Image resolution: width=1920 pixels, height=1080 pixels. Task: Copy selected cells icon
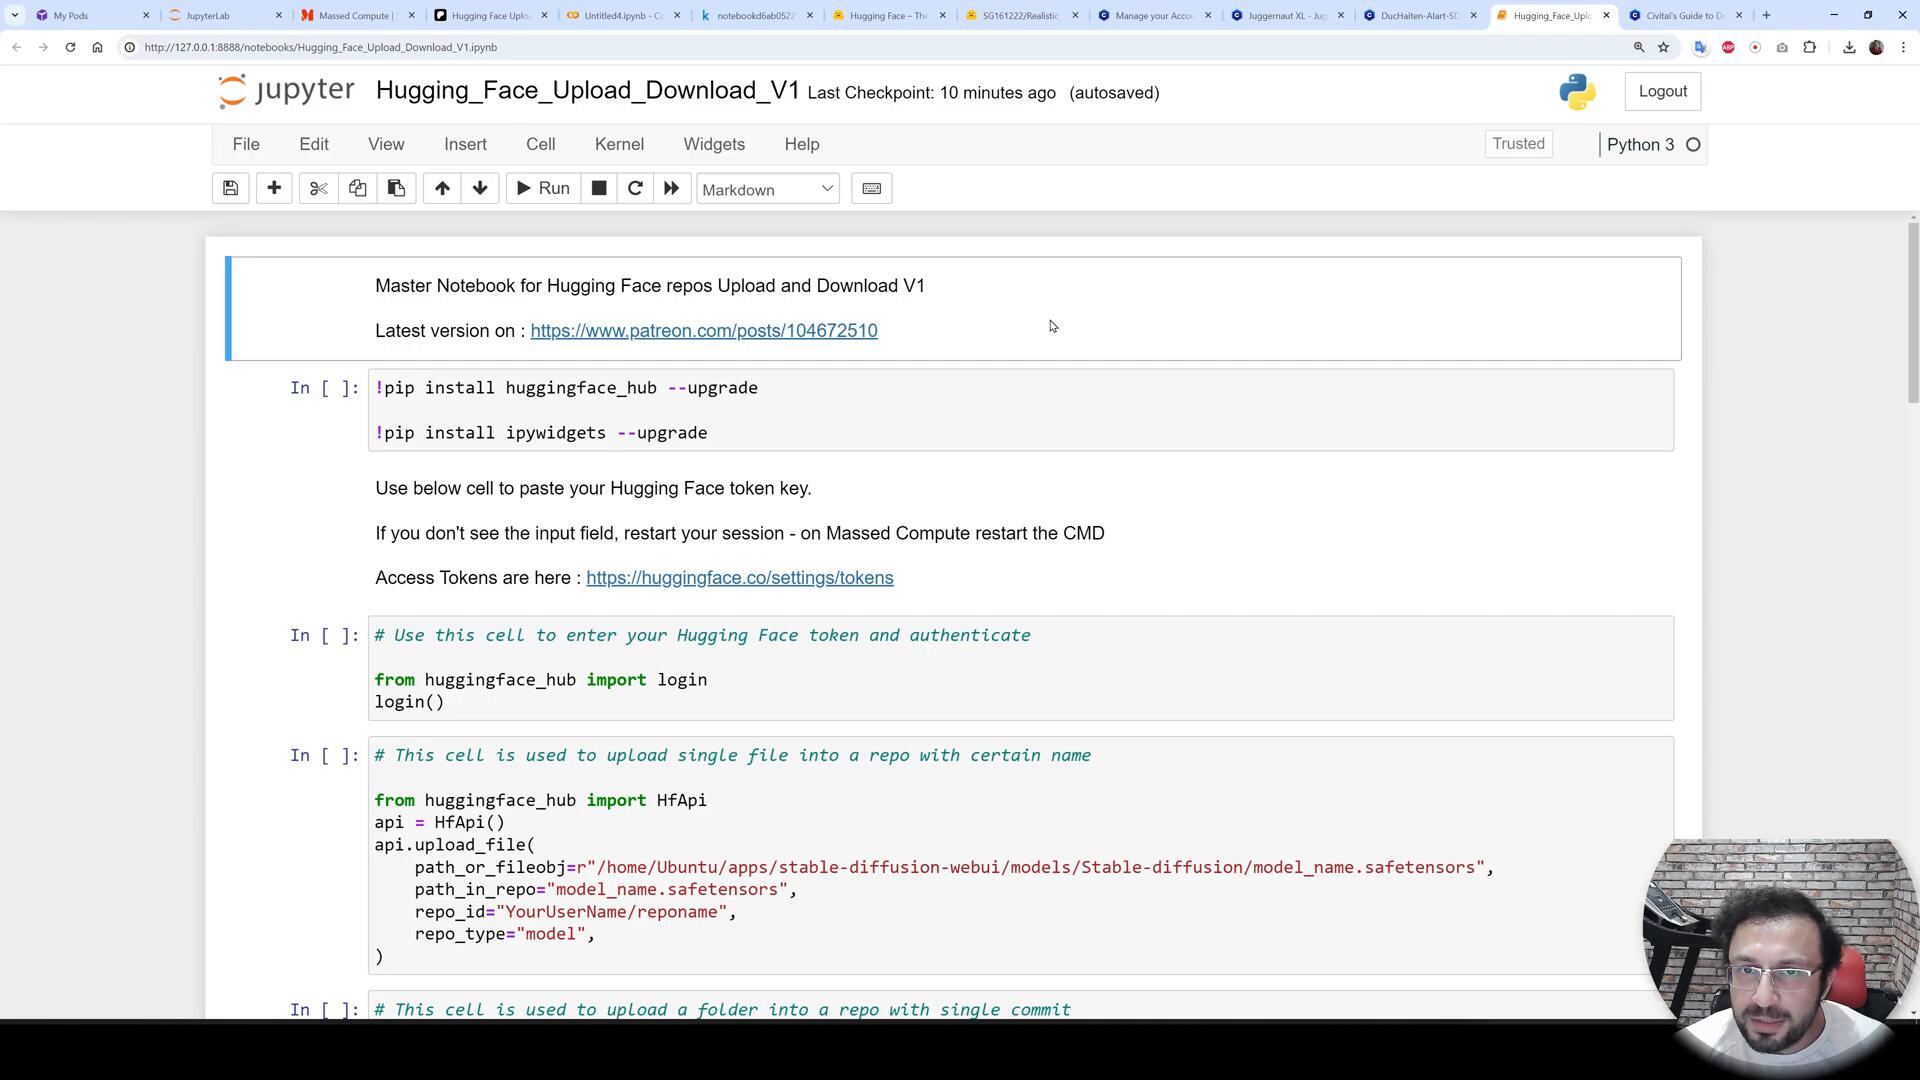tap(357, 189)
